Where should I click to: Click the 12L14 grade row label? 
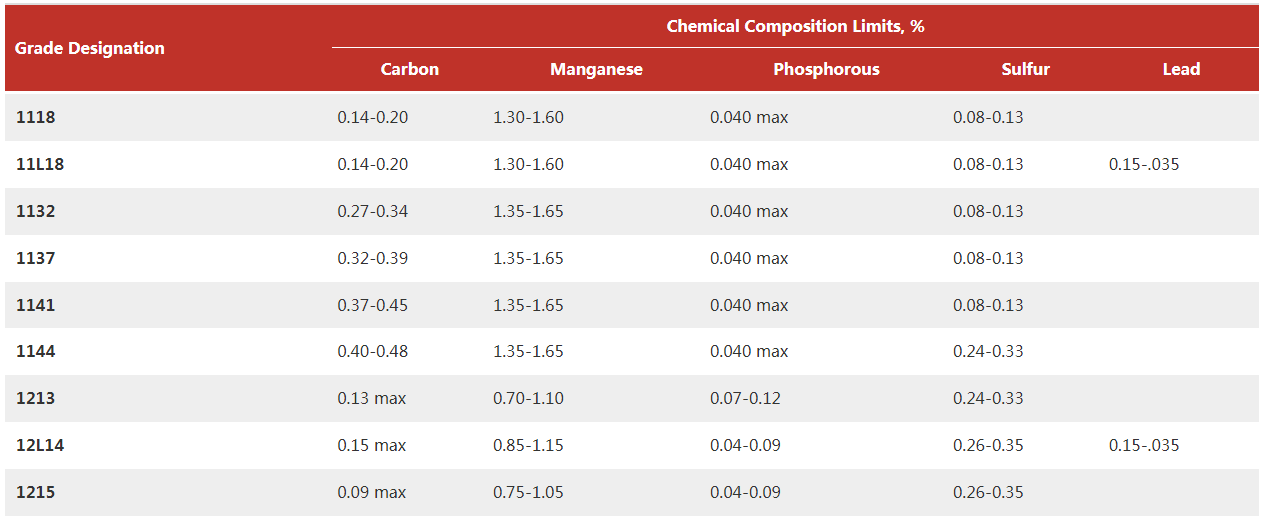pos(40,445)
